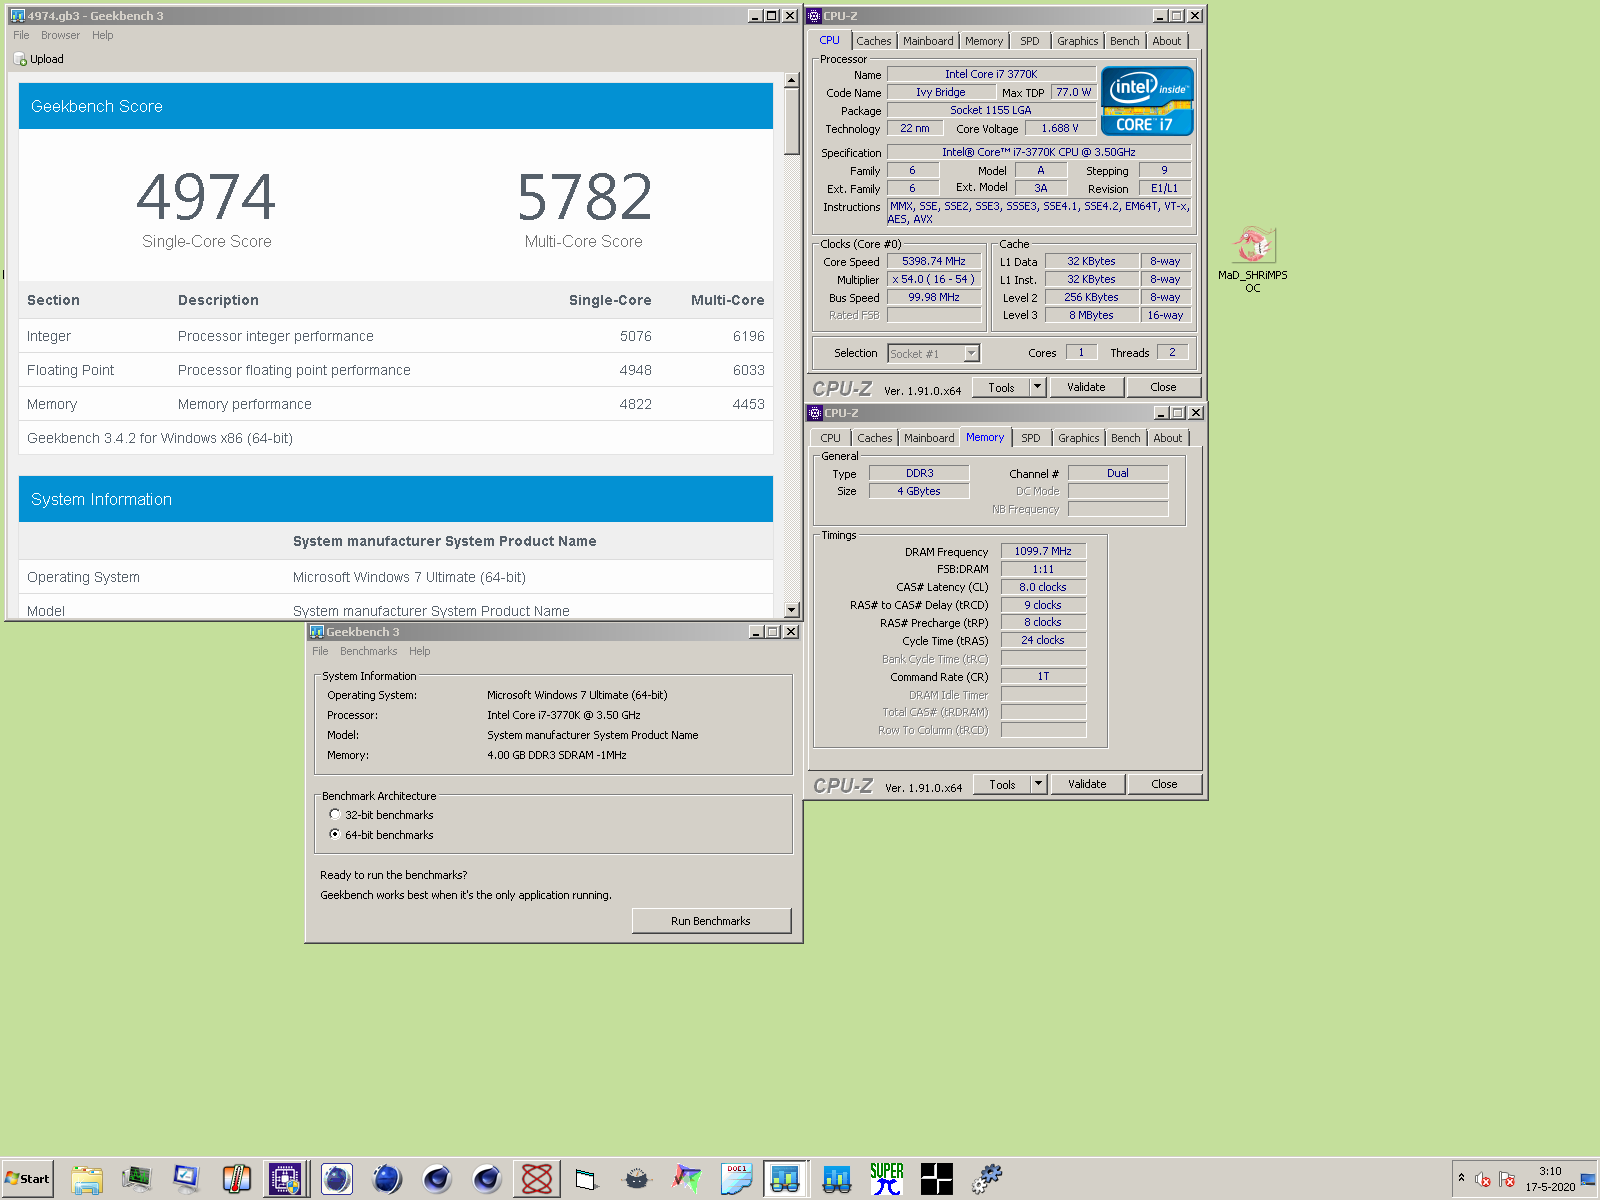Viewport: 1600px width, 1200px height.
Task: Click scroll down arrow in results window
Action: [792, 610]
